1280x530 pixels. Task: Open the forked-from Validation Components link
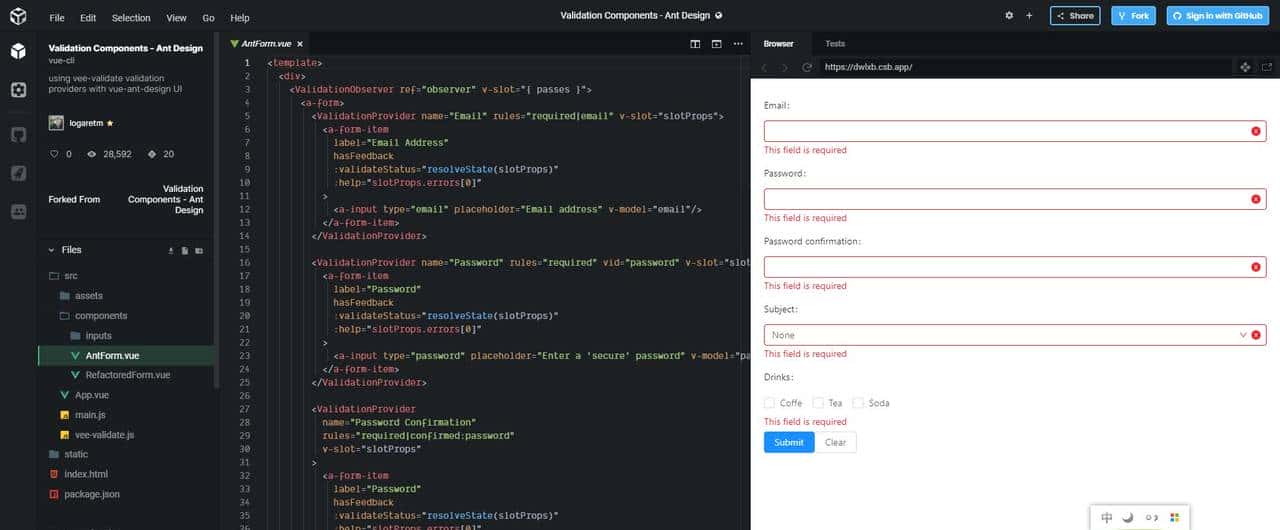pos(166,200)
